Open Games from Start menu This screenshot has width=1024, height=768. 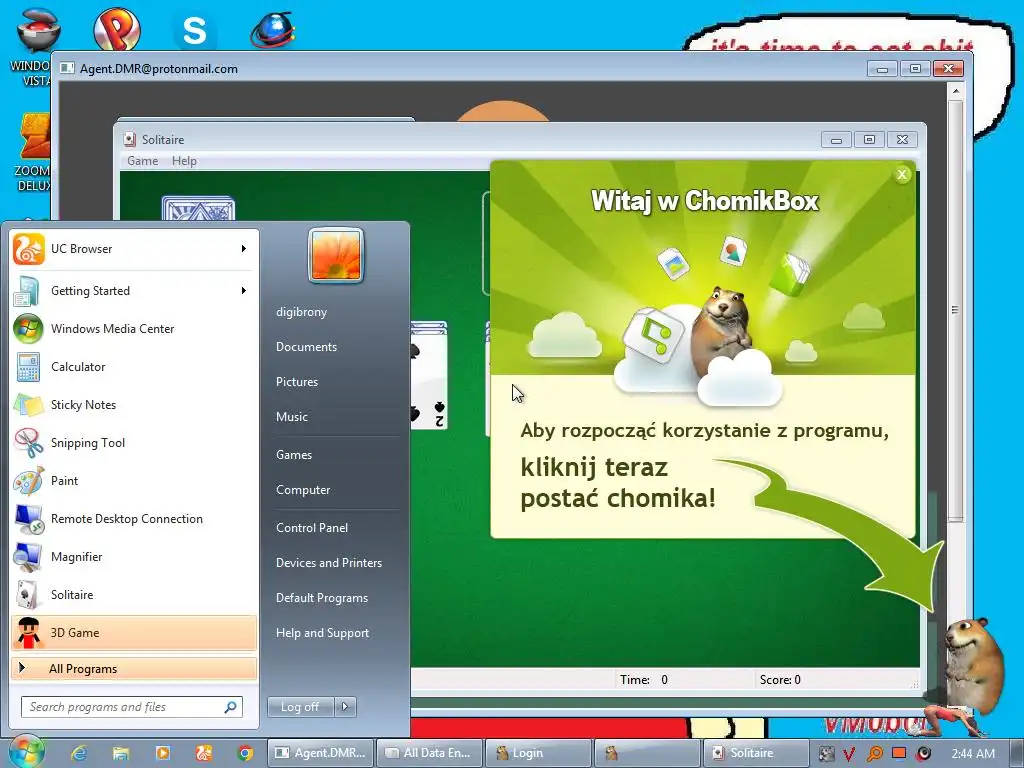tap(294, 455)
